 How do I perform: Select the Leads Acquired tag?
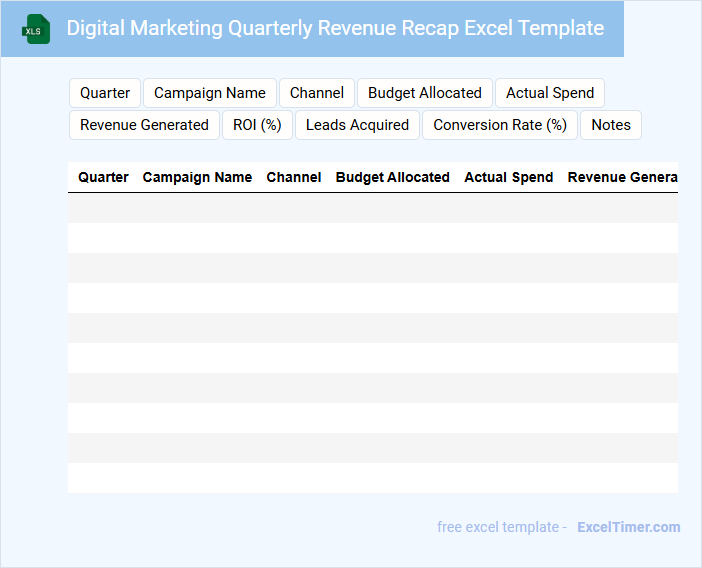pyautogui.click(x=357, y=125)
